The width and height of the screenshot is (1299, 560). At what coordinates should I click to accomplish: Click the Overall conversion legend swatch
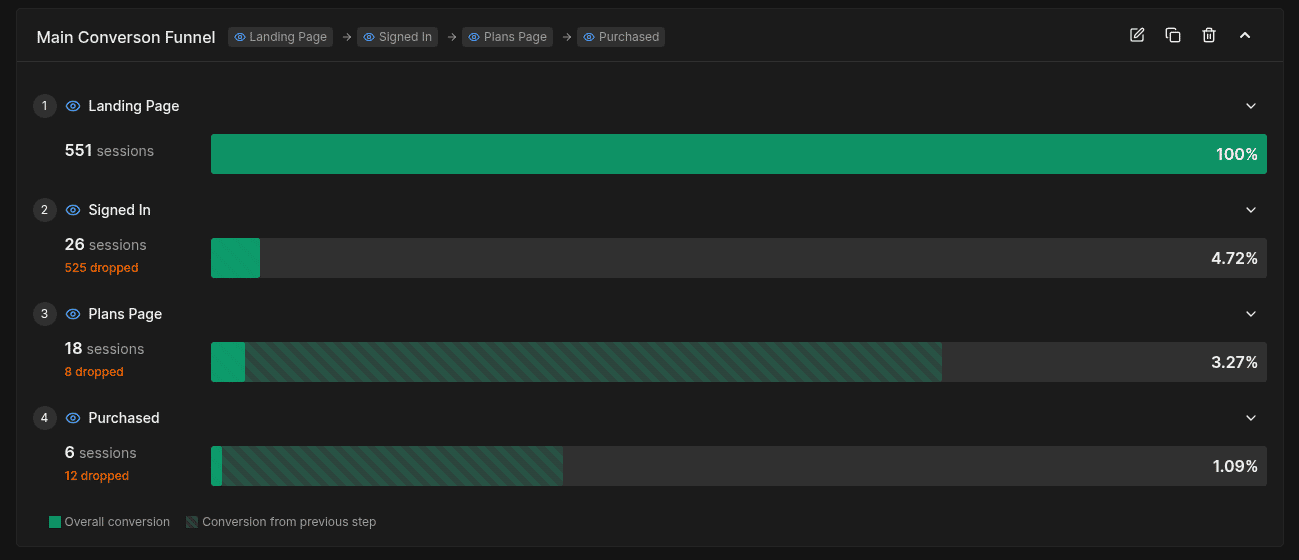coord(55,522)
